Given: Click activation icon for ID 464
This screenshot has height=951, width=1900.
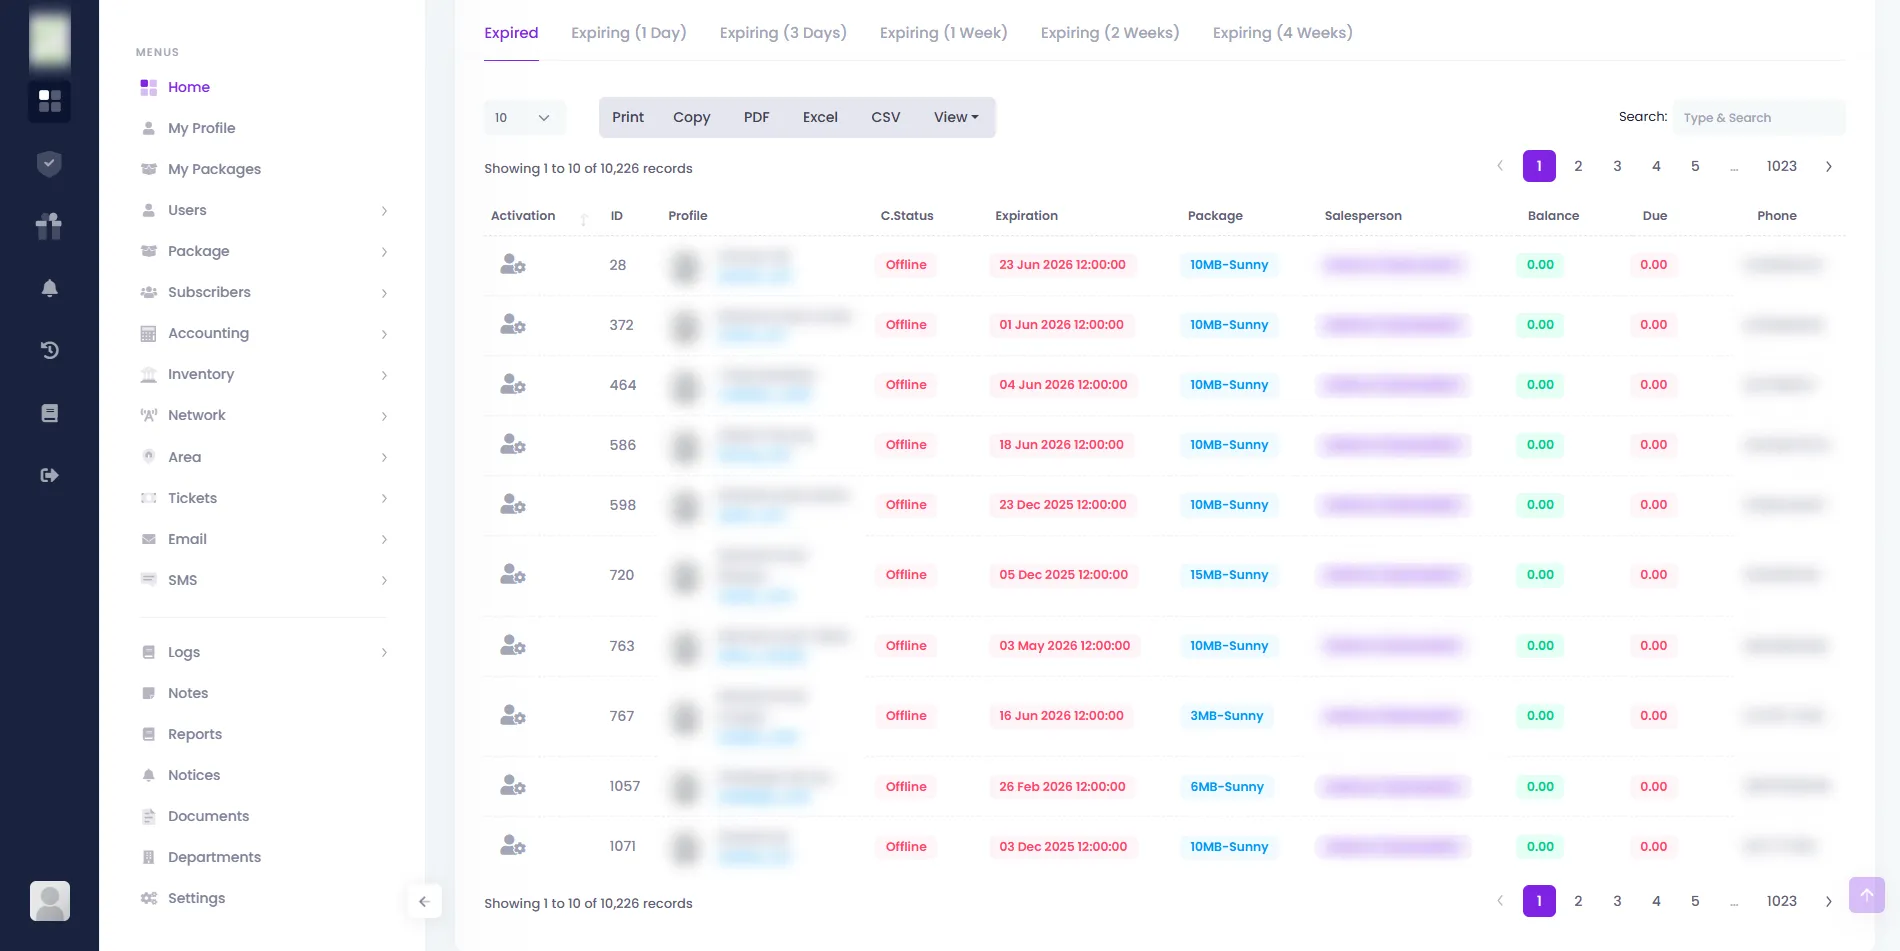Looking at the screenshot, I should [x=513, y=385].
